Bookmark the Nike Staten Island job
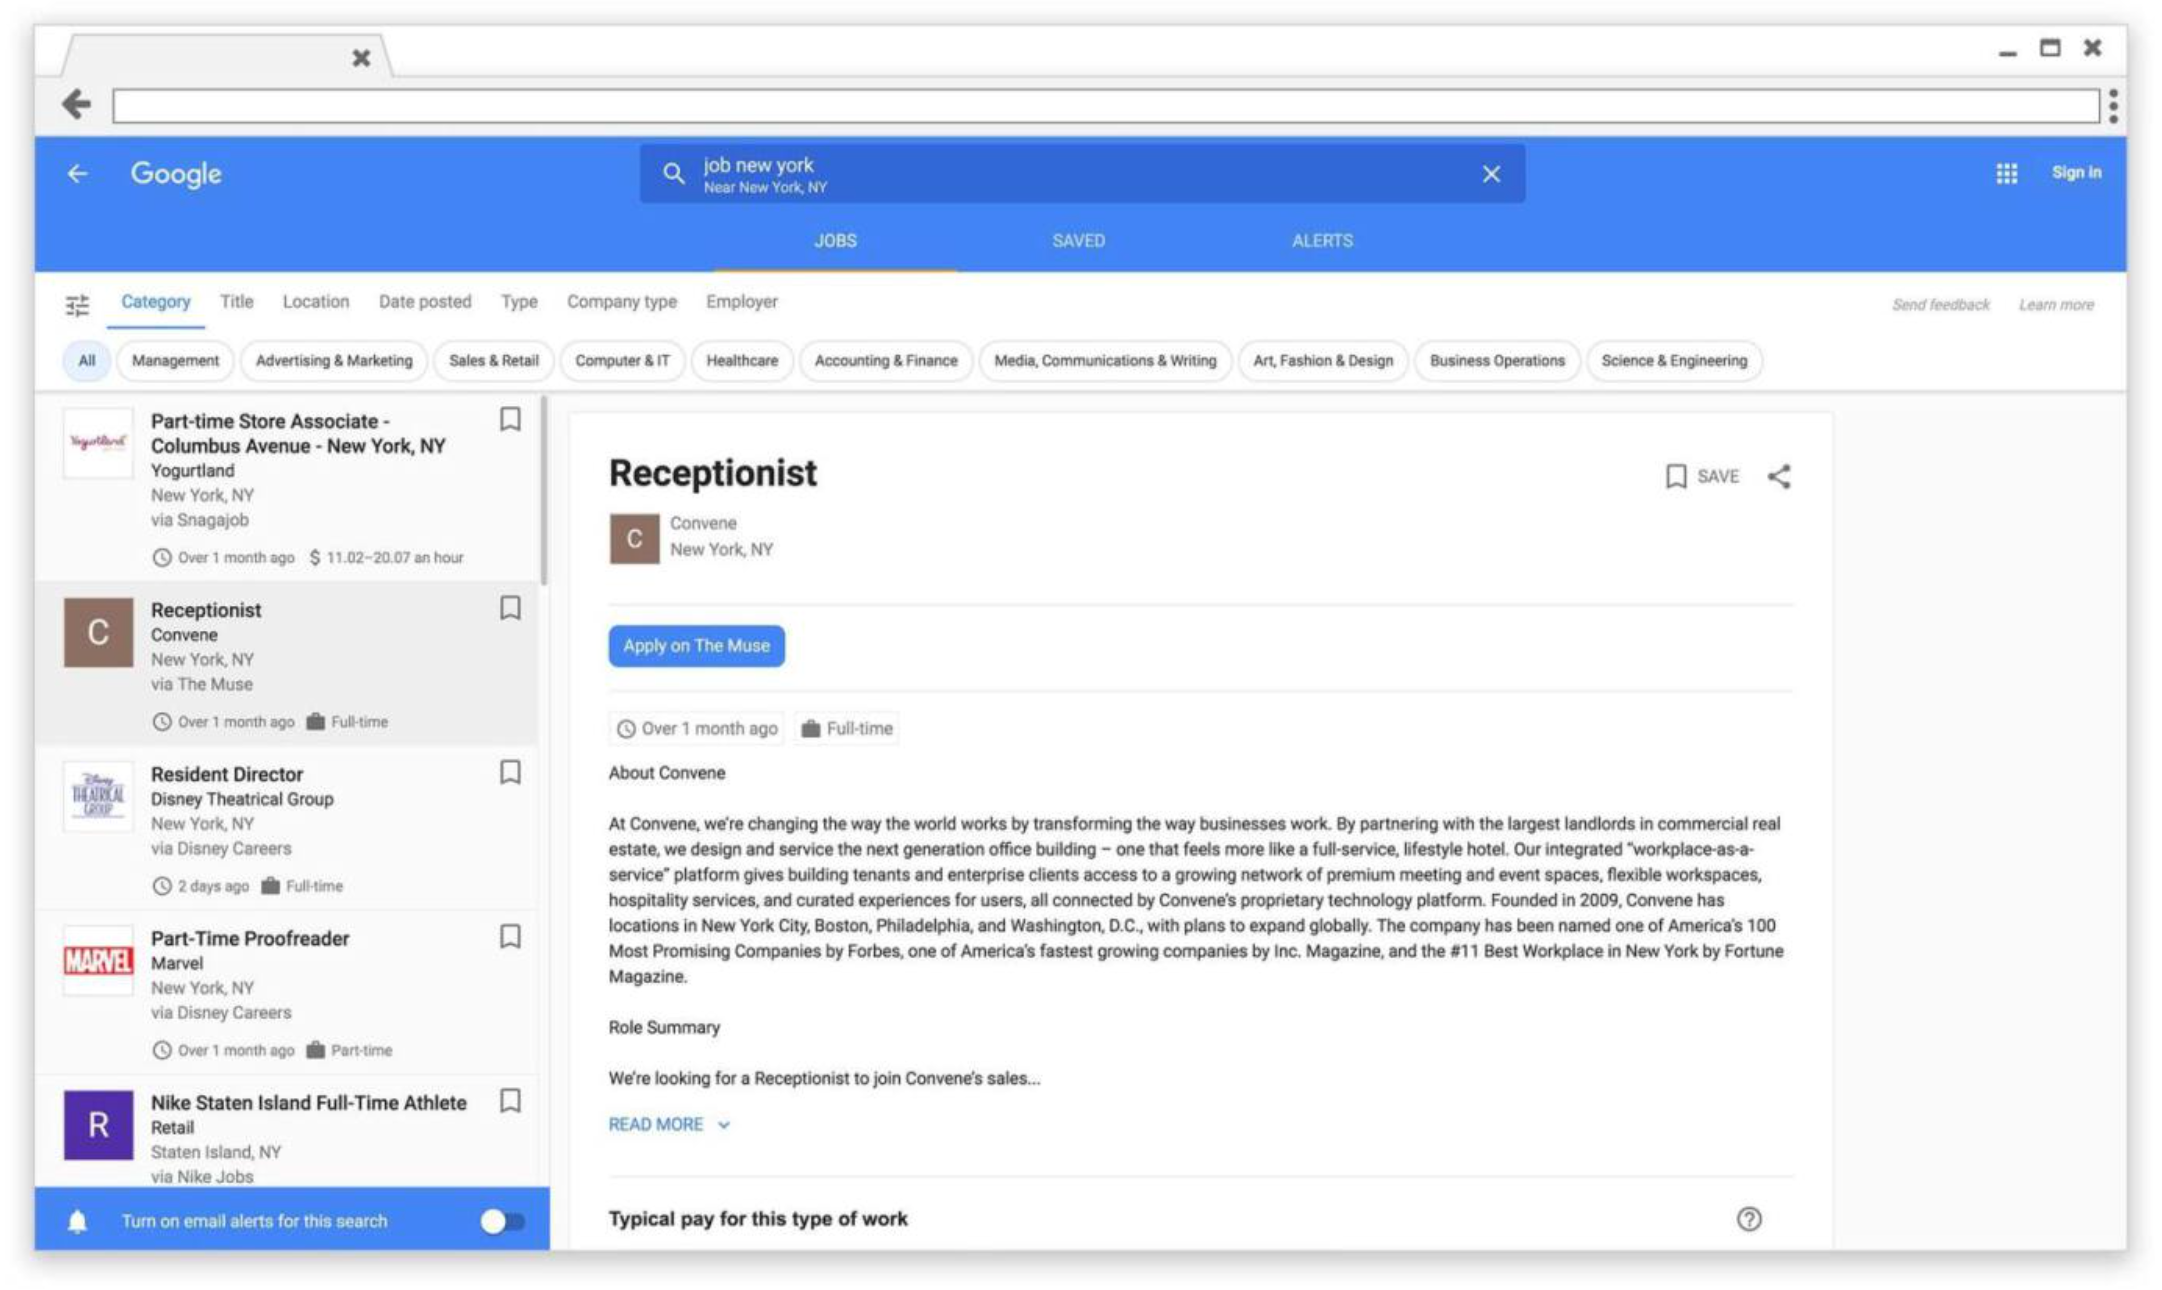 [510, 1101]
